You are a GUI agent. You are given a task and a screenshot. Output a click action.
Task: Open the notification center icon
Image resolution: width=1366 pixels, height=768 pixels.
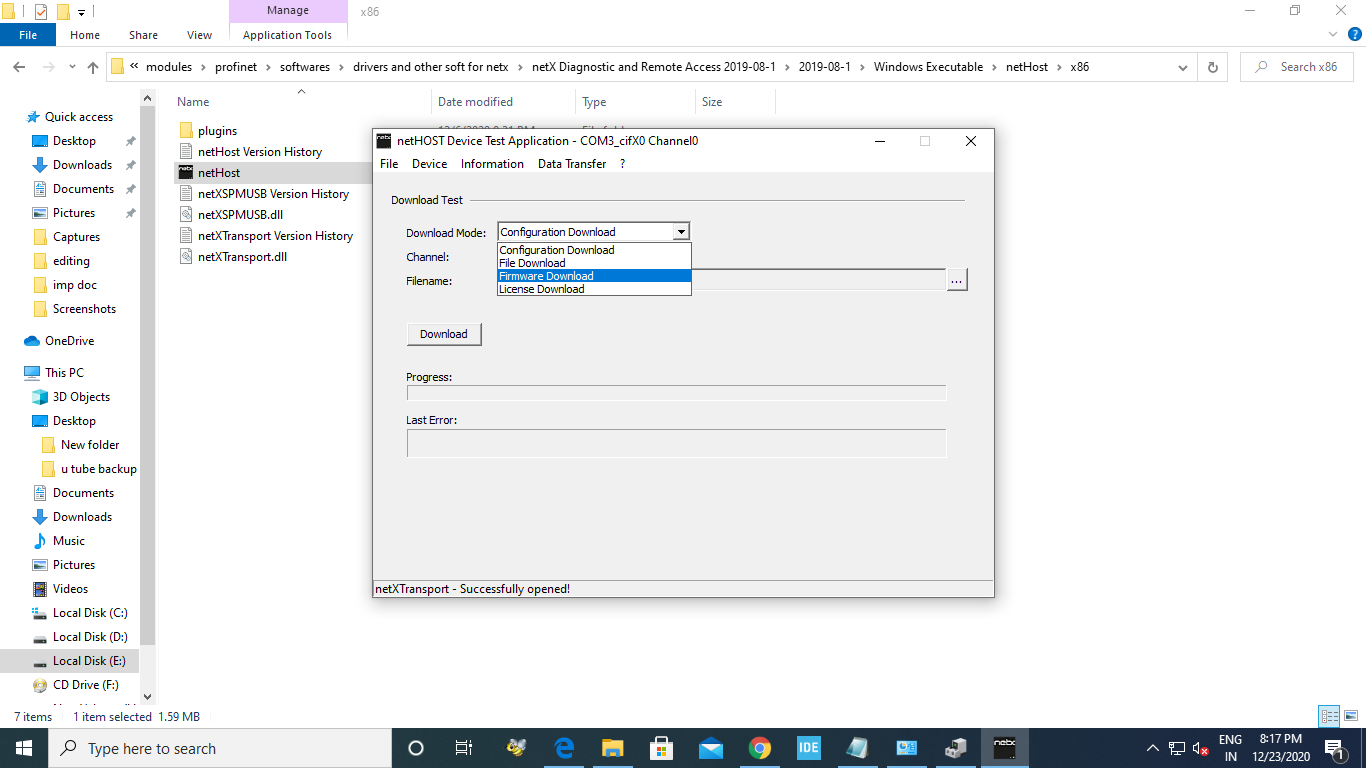point(1334,748)
